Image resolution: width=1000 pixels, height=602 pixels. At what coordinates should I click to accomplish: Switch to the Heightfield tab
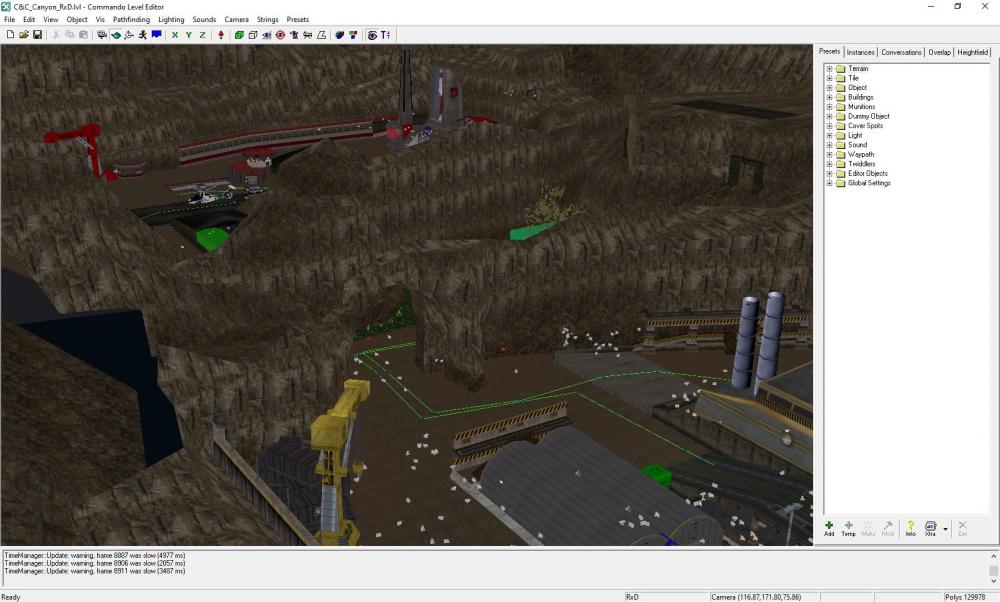point(972,52)
